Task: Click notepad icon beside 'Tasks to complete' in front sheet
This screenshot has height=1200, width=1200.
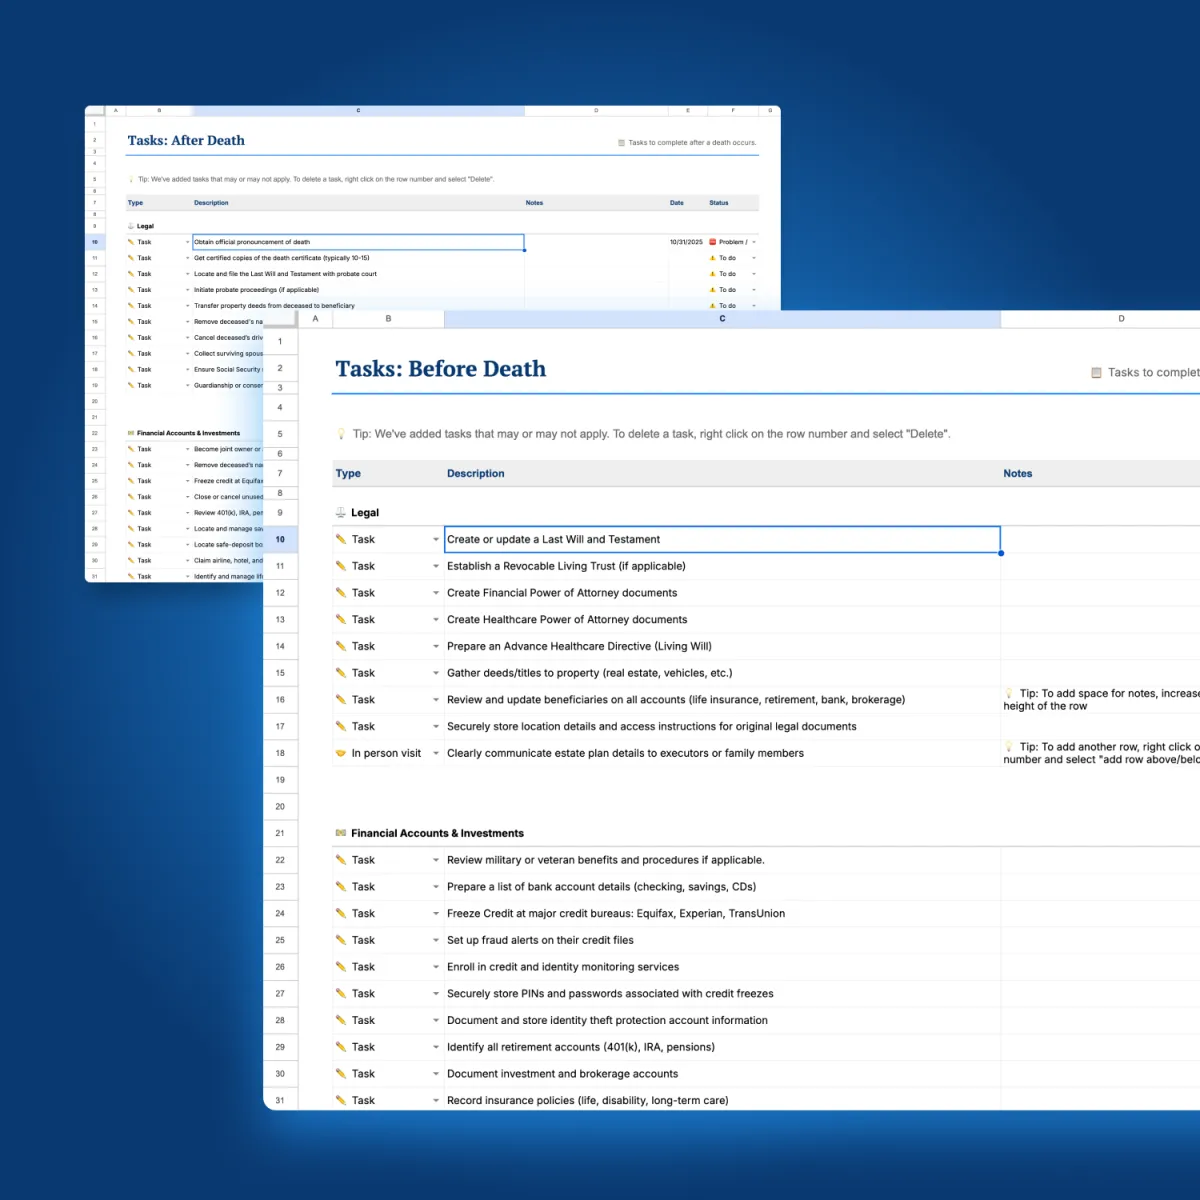Action: tap(1096, 372)
